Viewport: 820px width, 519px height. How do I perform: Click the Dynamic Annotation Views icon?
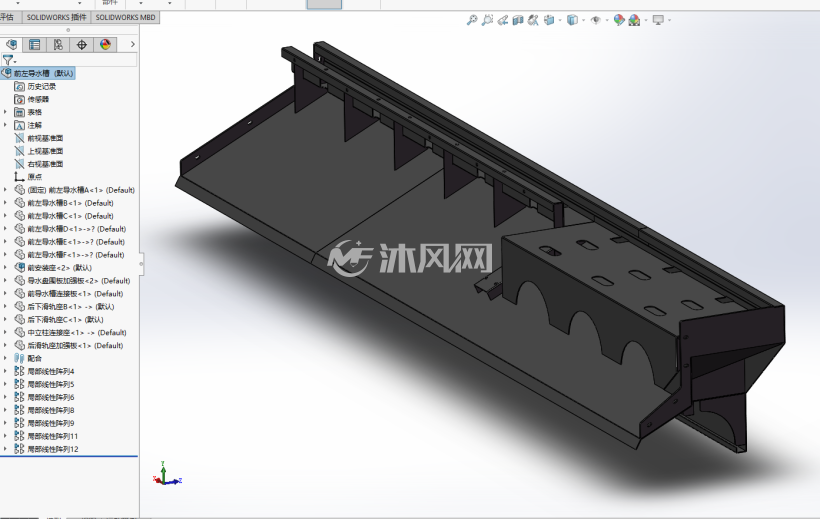(533, 20)
